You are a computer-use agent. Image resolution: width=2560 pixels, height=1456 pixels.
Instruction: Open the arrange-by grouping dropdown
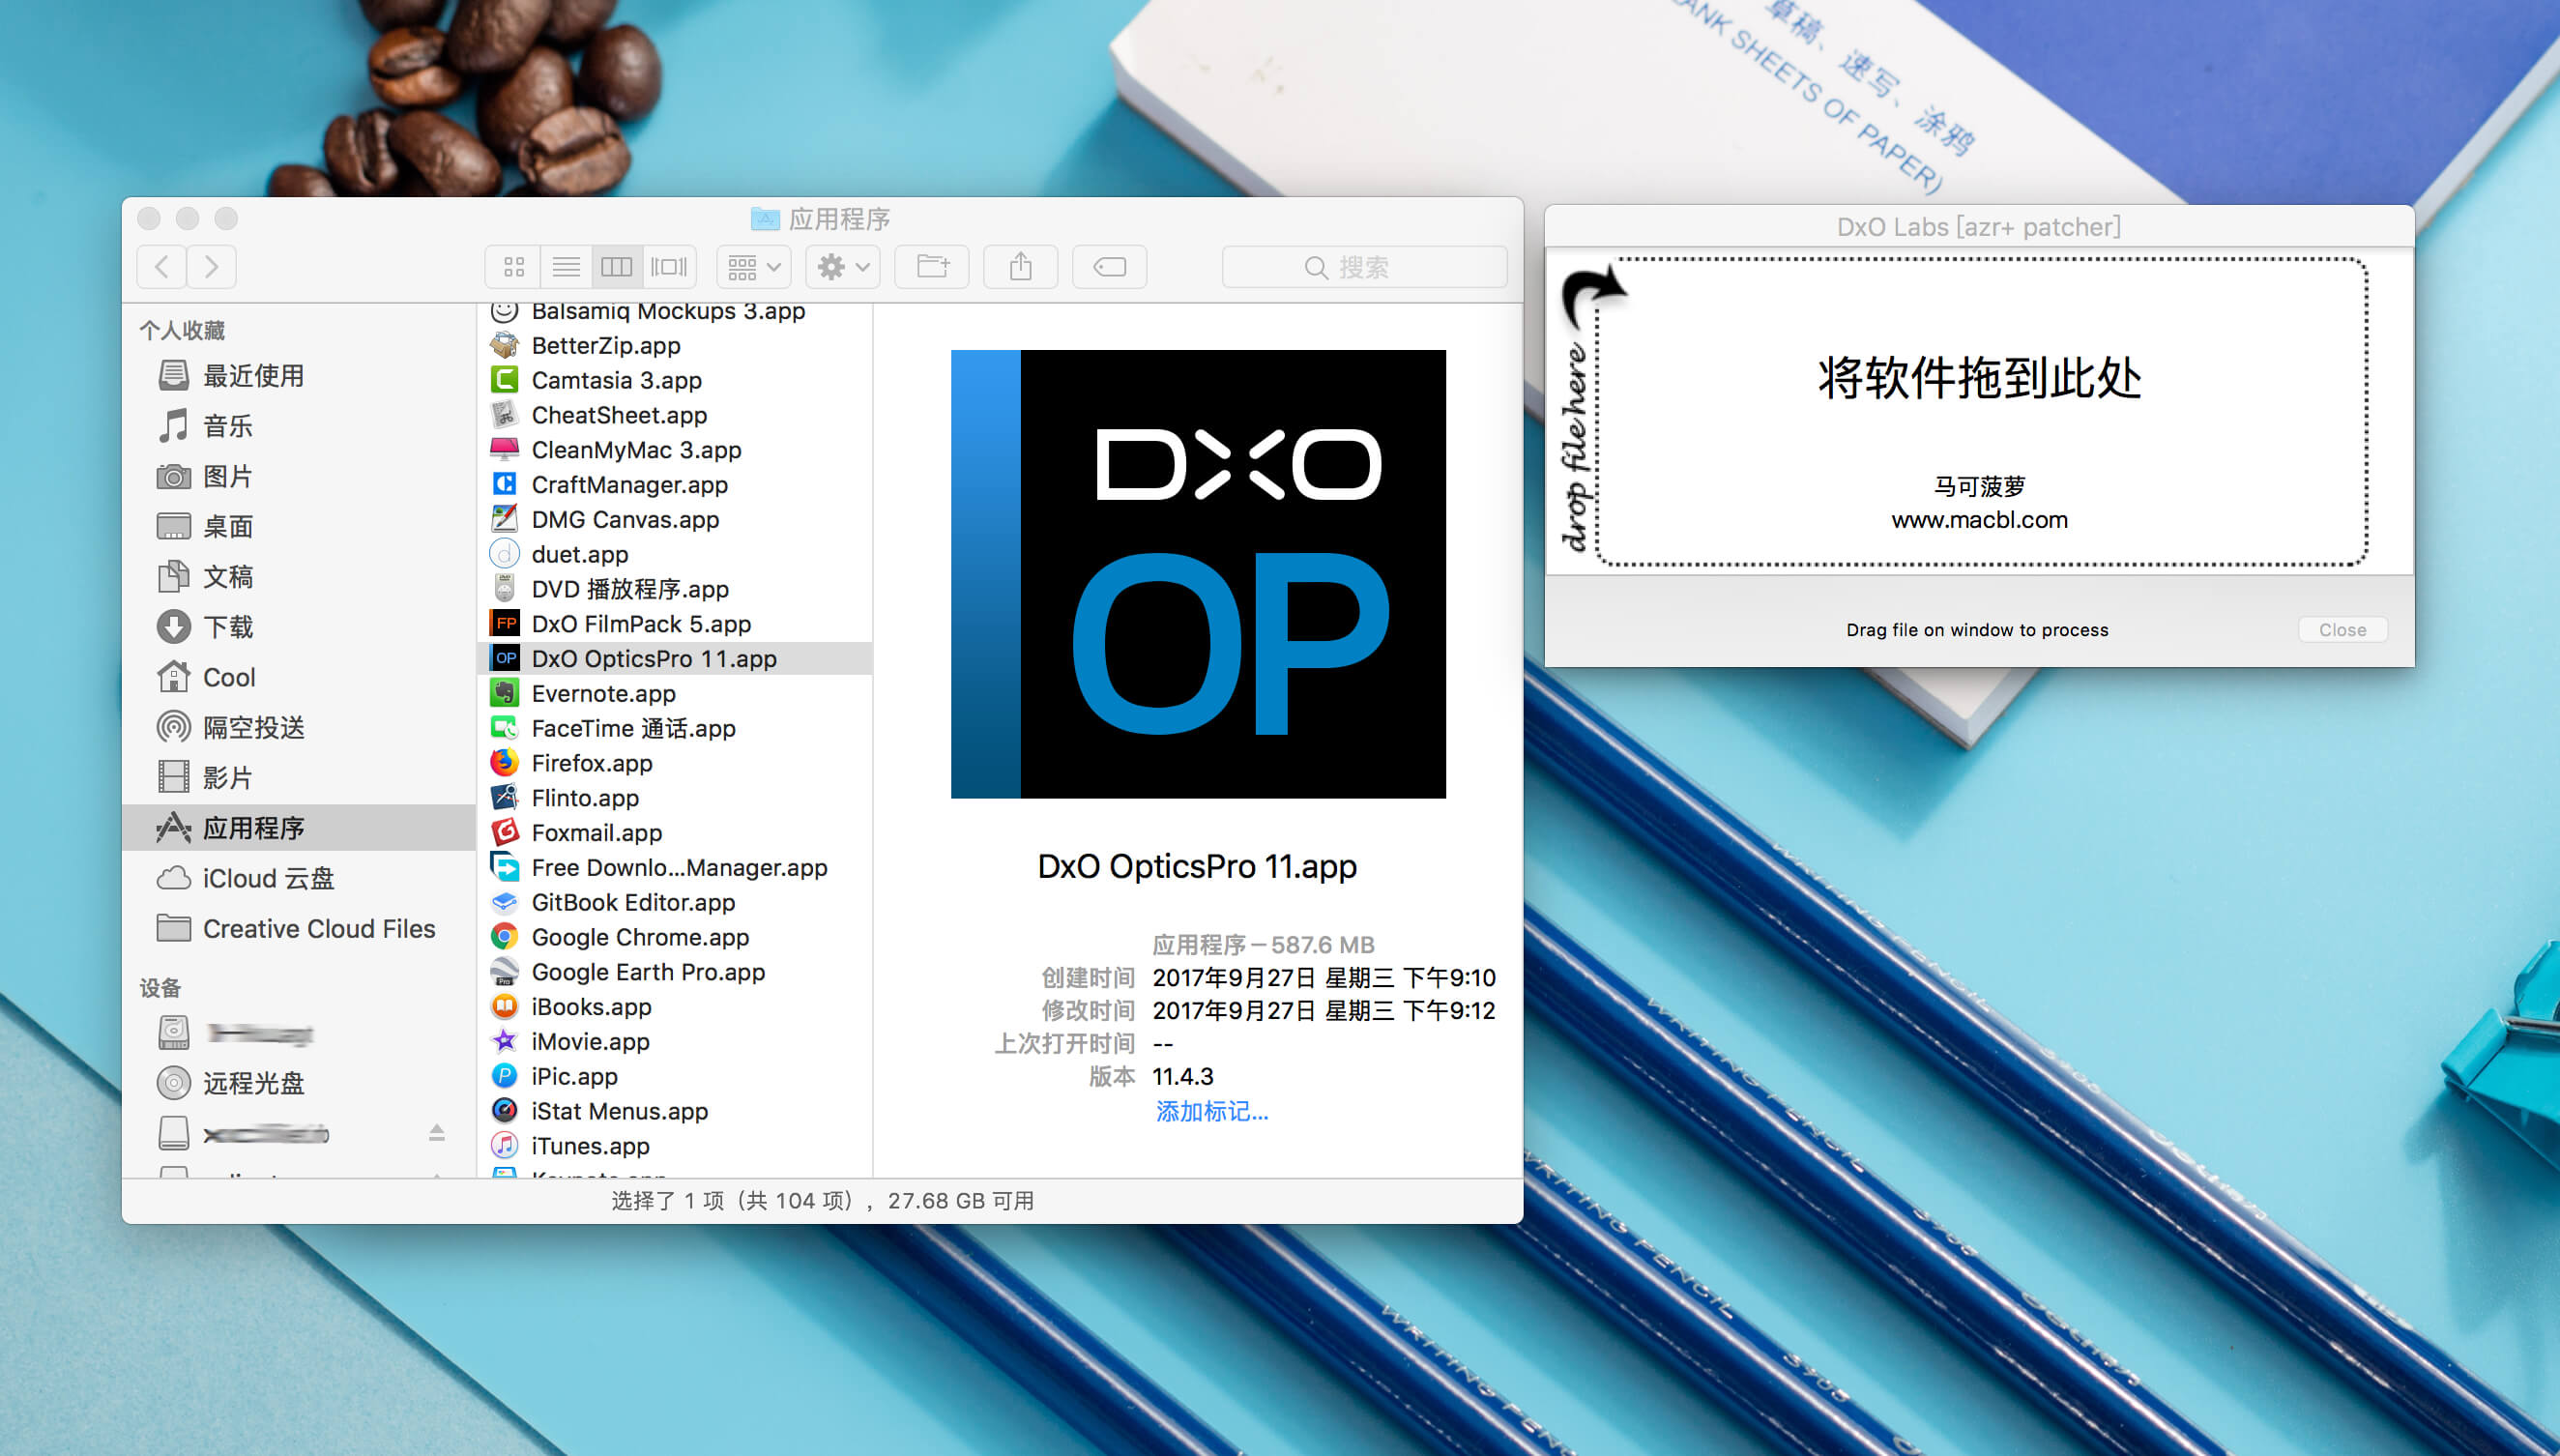pos(754,267)
